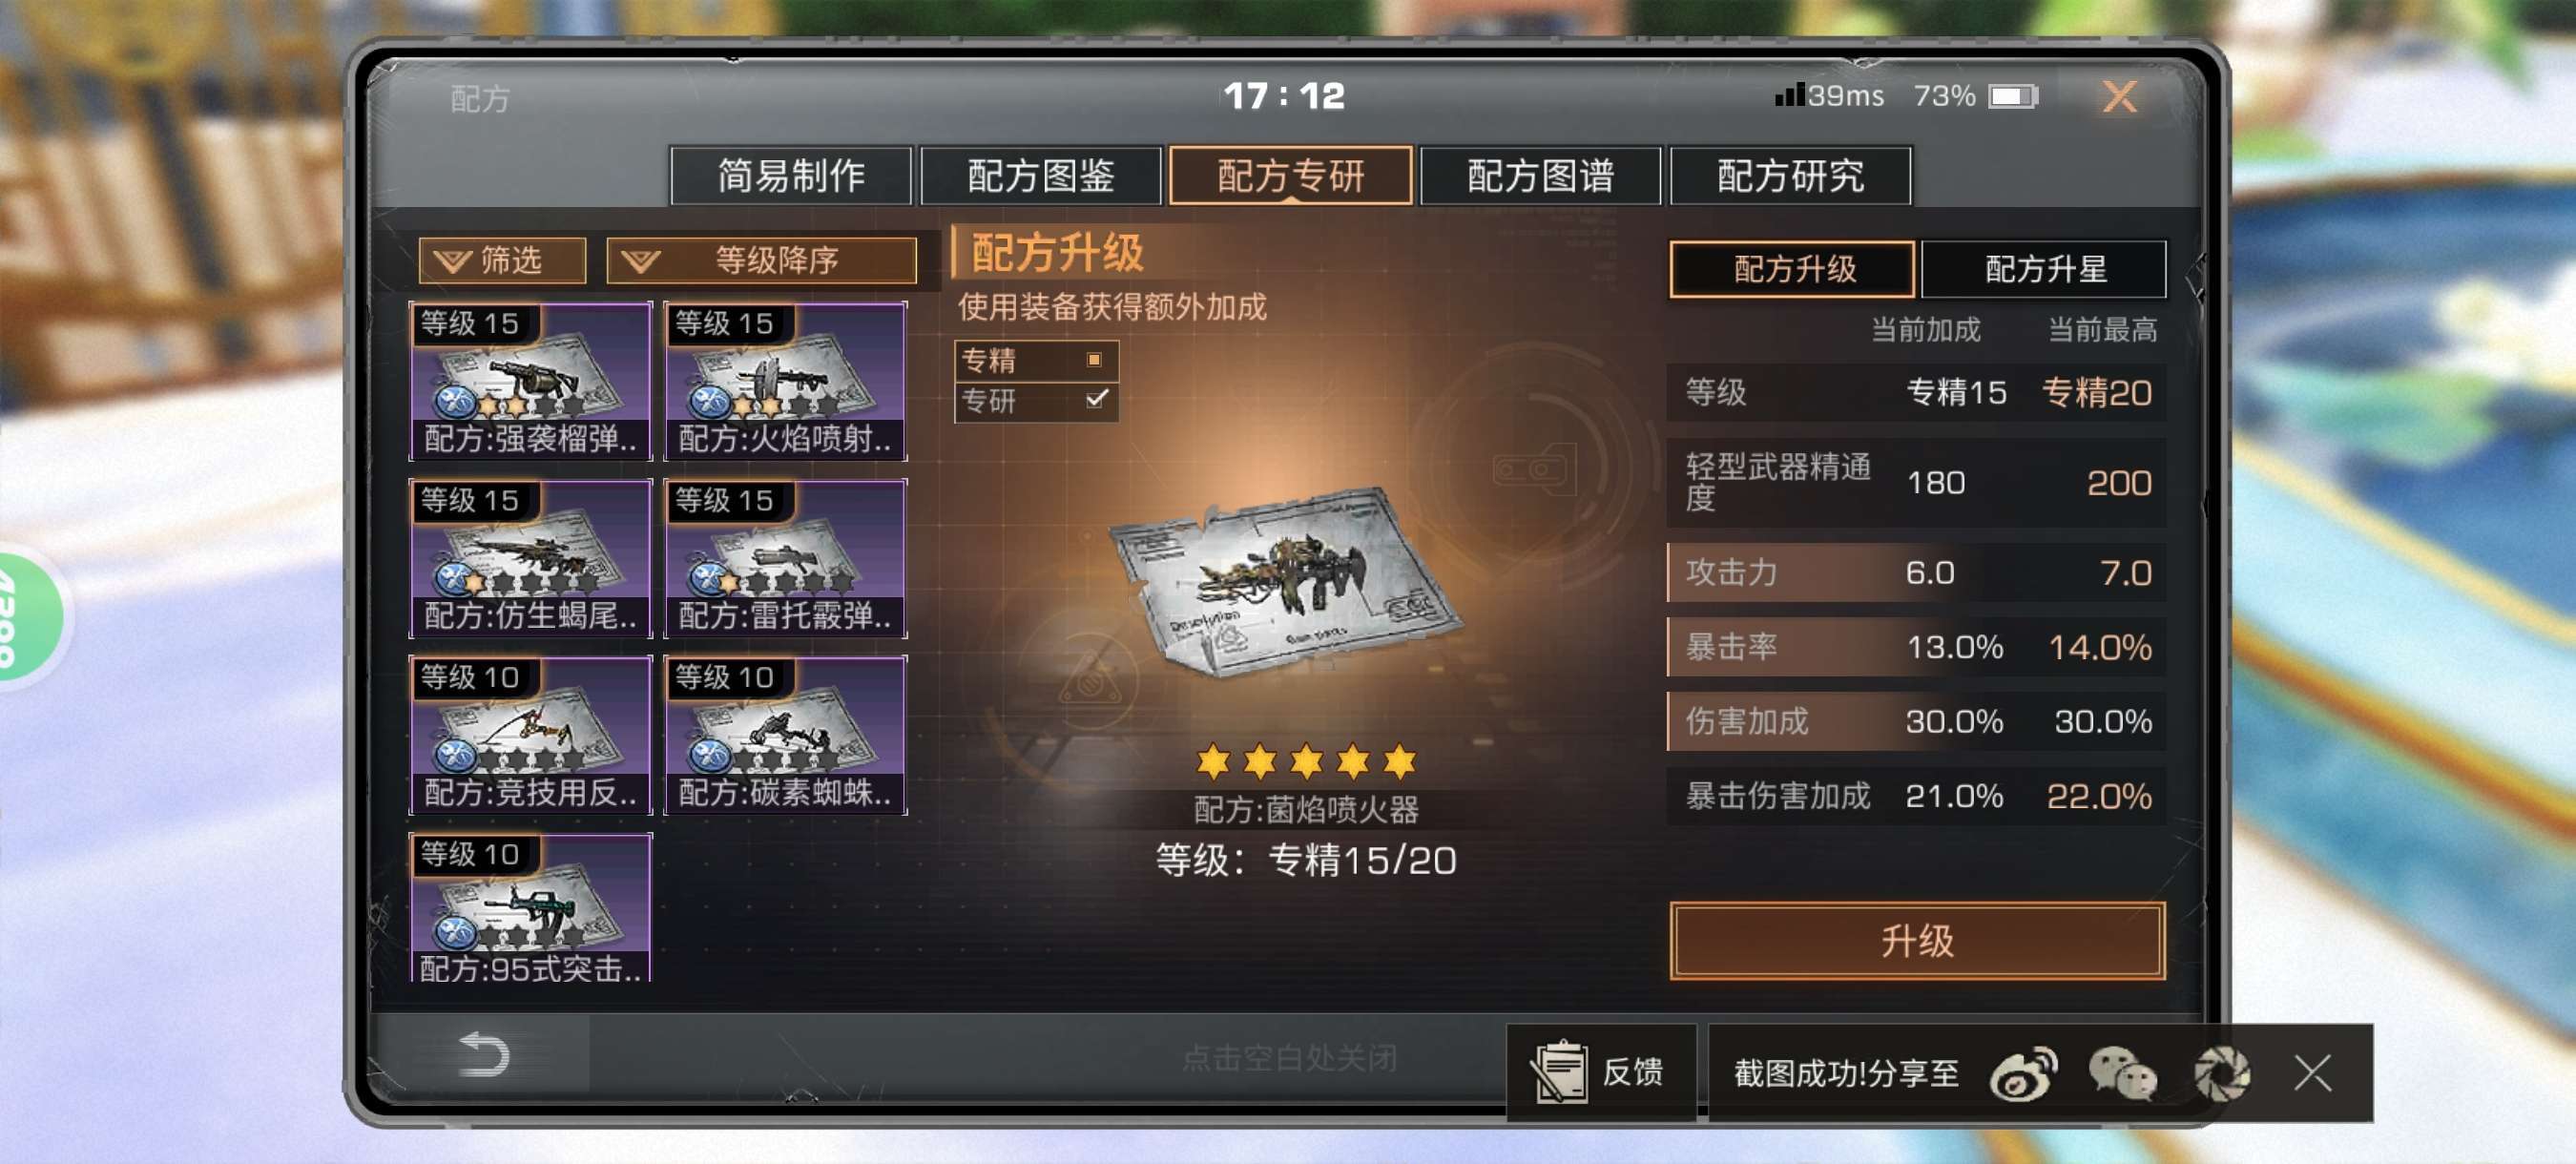This screenshot has height=1164, width=2576.
Task: Check the 专精 checkbox
Action: pyautogui.click(x=1094, y=359)
